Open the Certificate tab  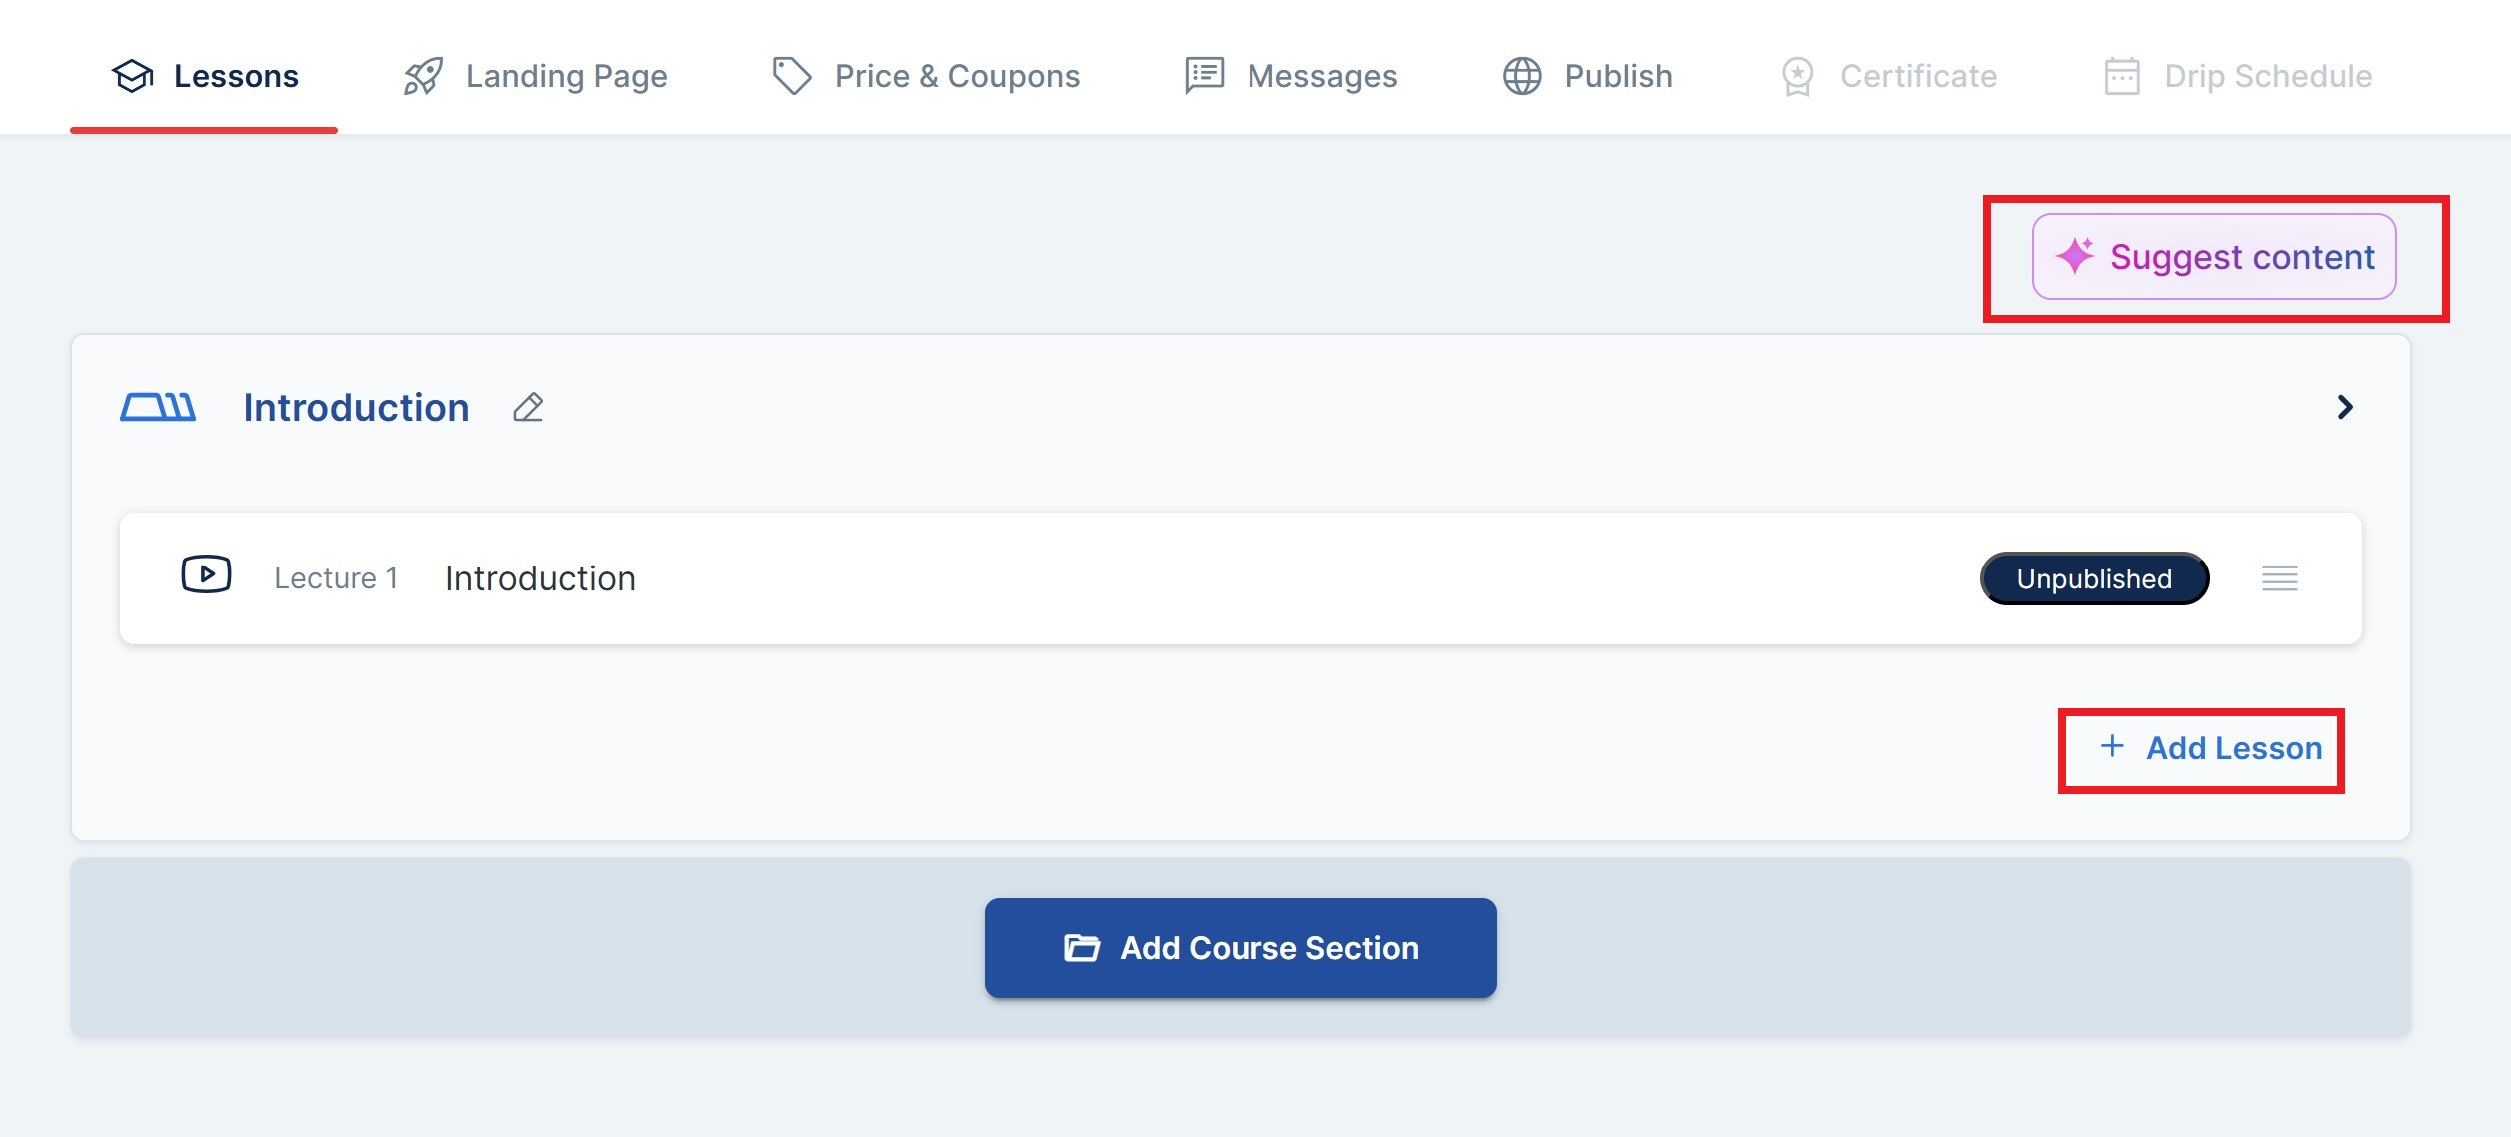click(x=1889, y=76)
